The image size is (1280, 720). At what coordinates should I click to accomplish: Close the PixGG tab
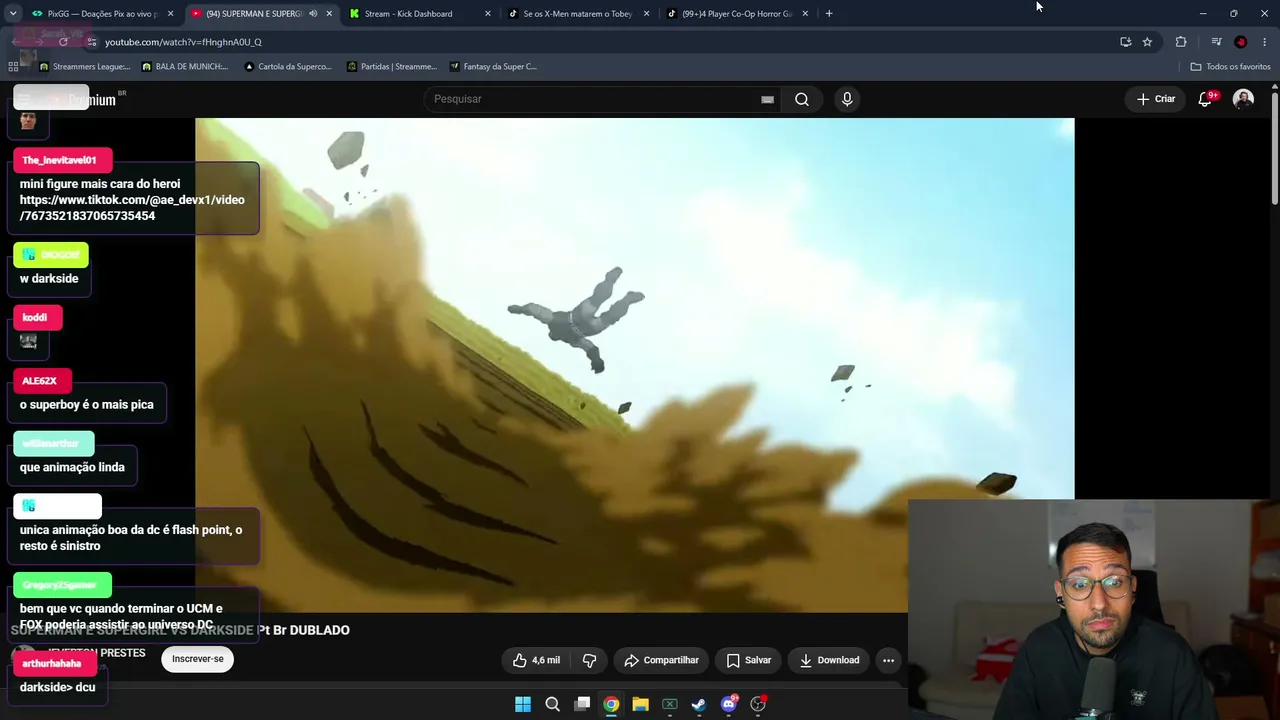pos(170,14)
